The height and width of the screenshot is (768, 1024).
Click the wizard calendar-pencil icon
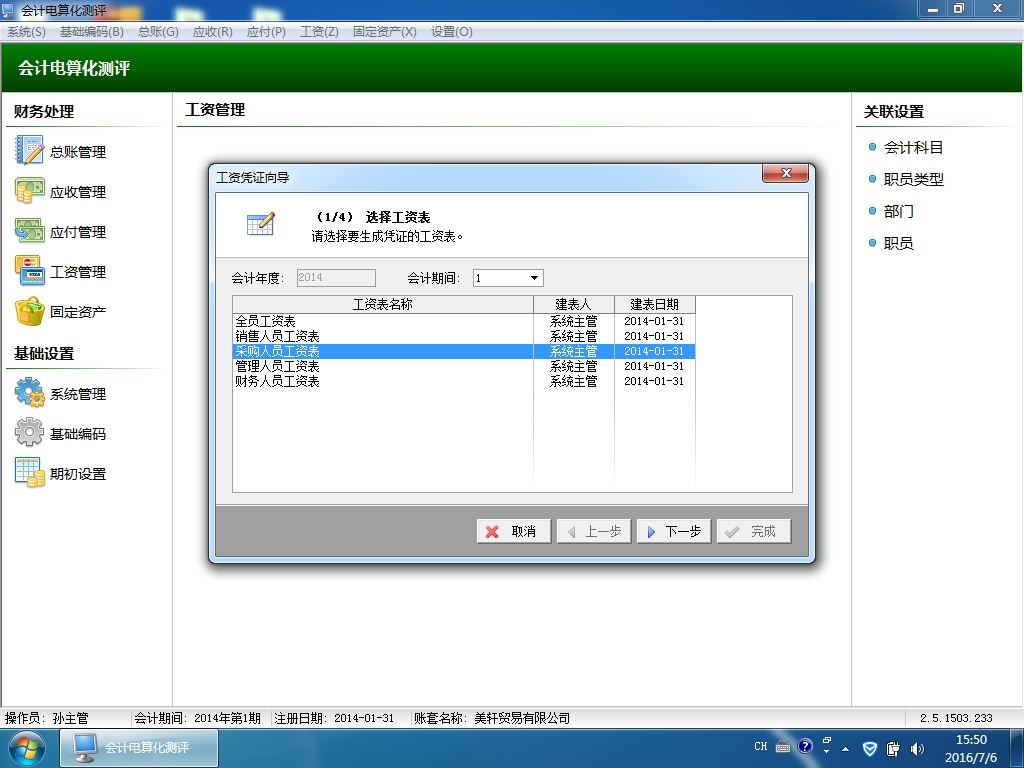[261, 224]
